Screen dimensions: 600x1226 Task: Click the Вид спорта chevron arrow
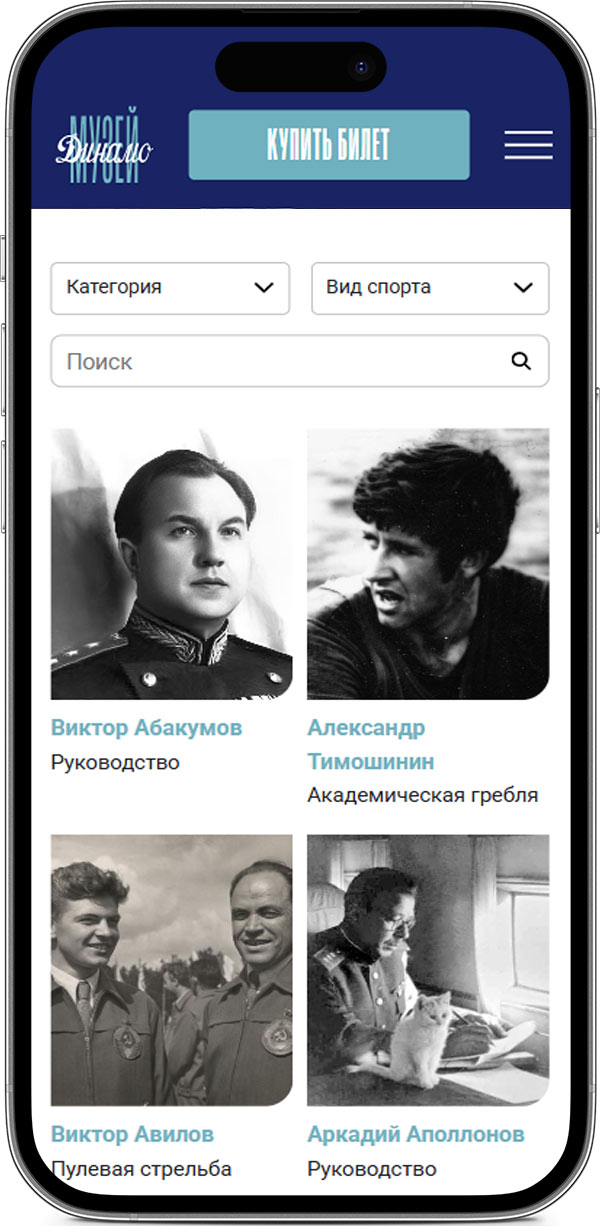tap(523, 288)
